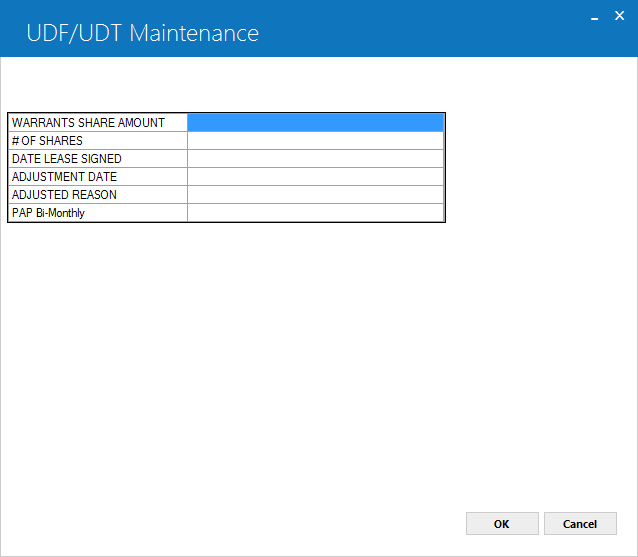Click the # OF SHARES label
The image size is (638, 557).
pyautogui.click(x=47, y=141)
